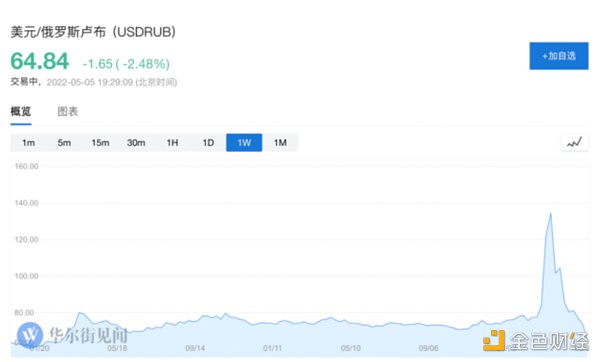Switch chart to 1H interval
600x362 pixels.
pos(172,143)
